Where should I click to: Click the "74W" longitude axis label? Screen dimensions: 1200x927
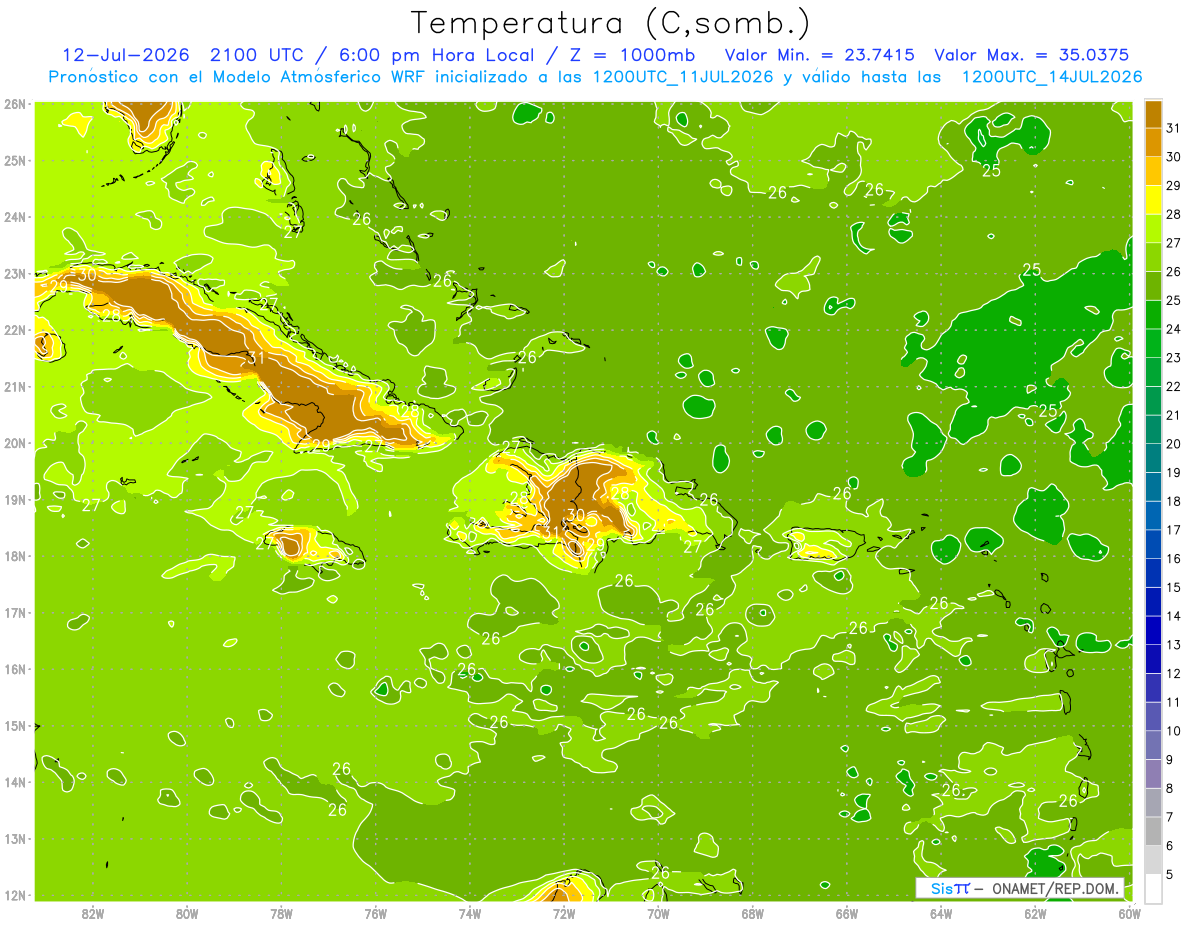(470, 913)
